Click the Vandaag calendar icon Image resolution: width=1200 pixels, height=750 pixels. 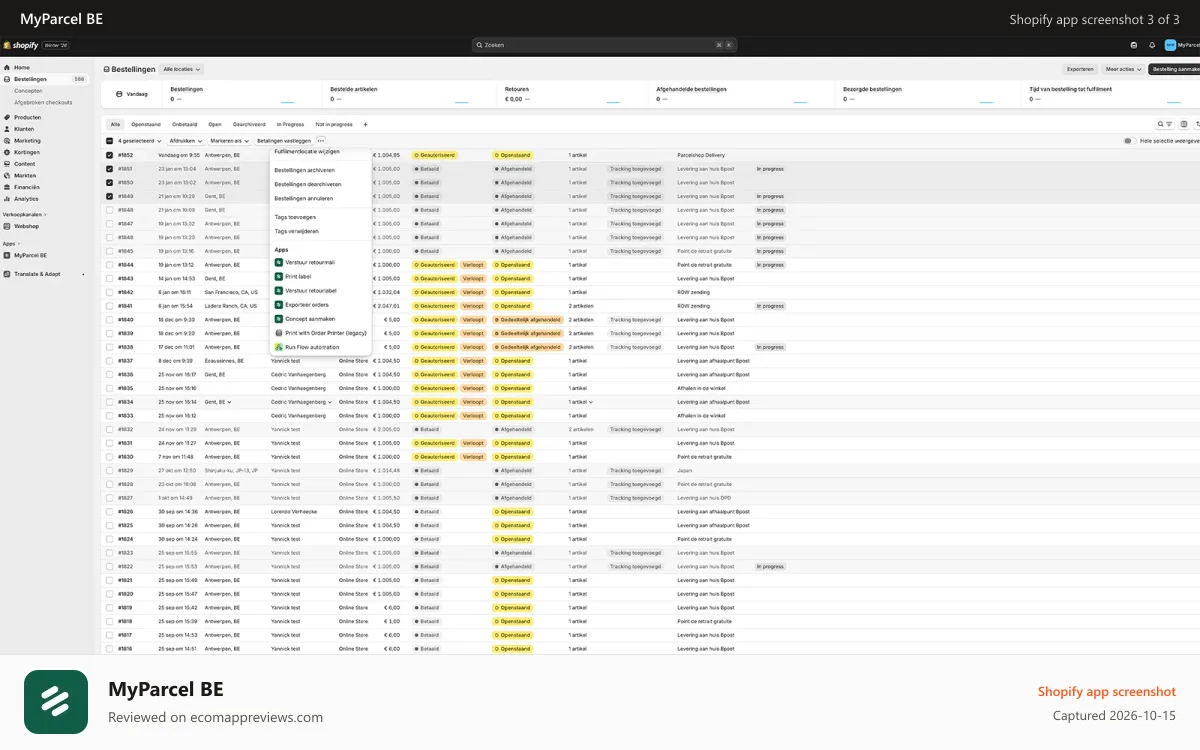click(x=119, y=94)
